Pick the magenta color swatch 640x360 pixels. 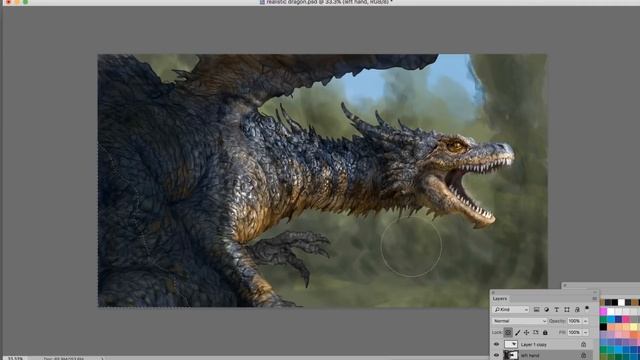pos(603,311)
